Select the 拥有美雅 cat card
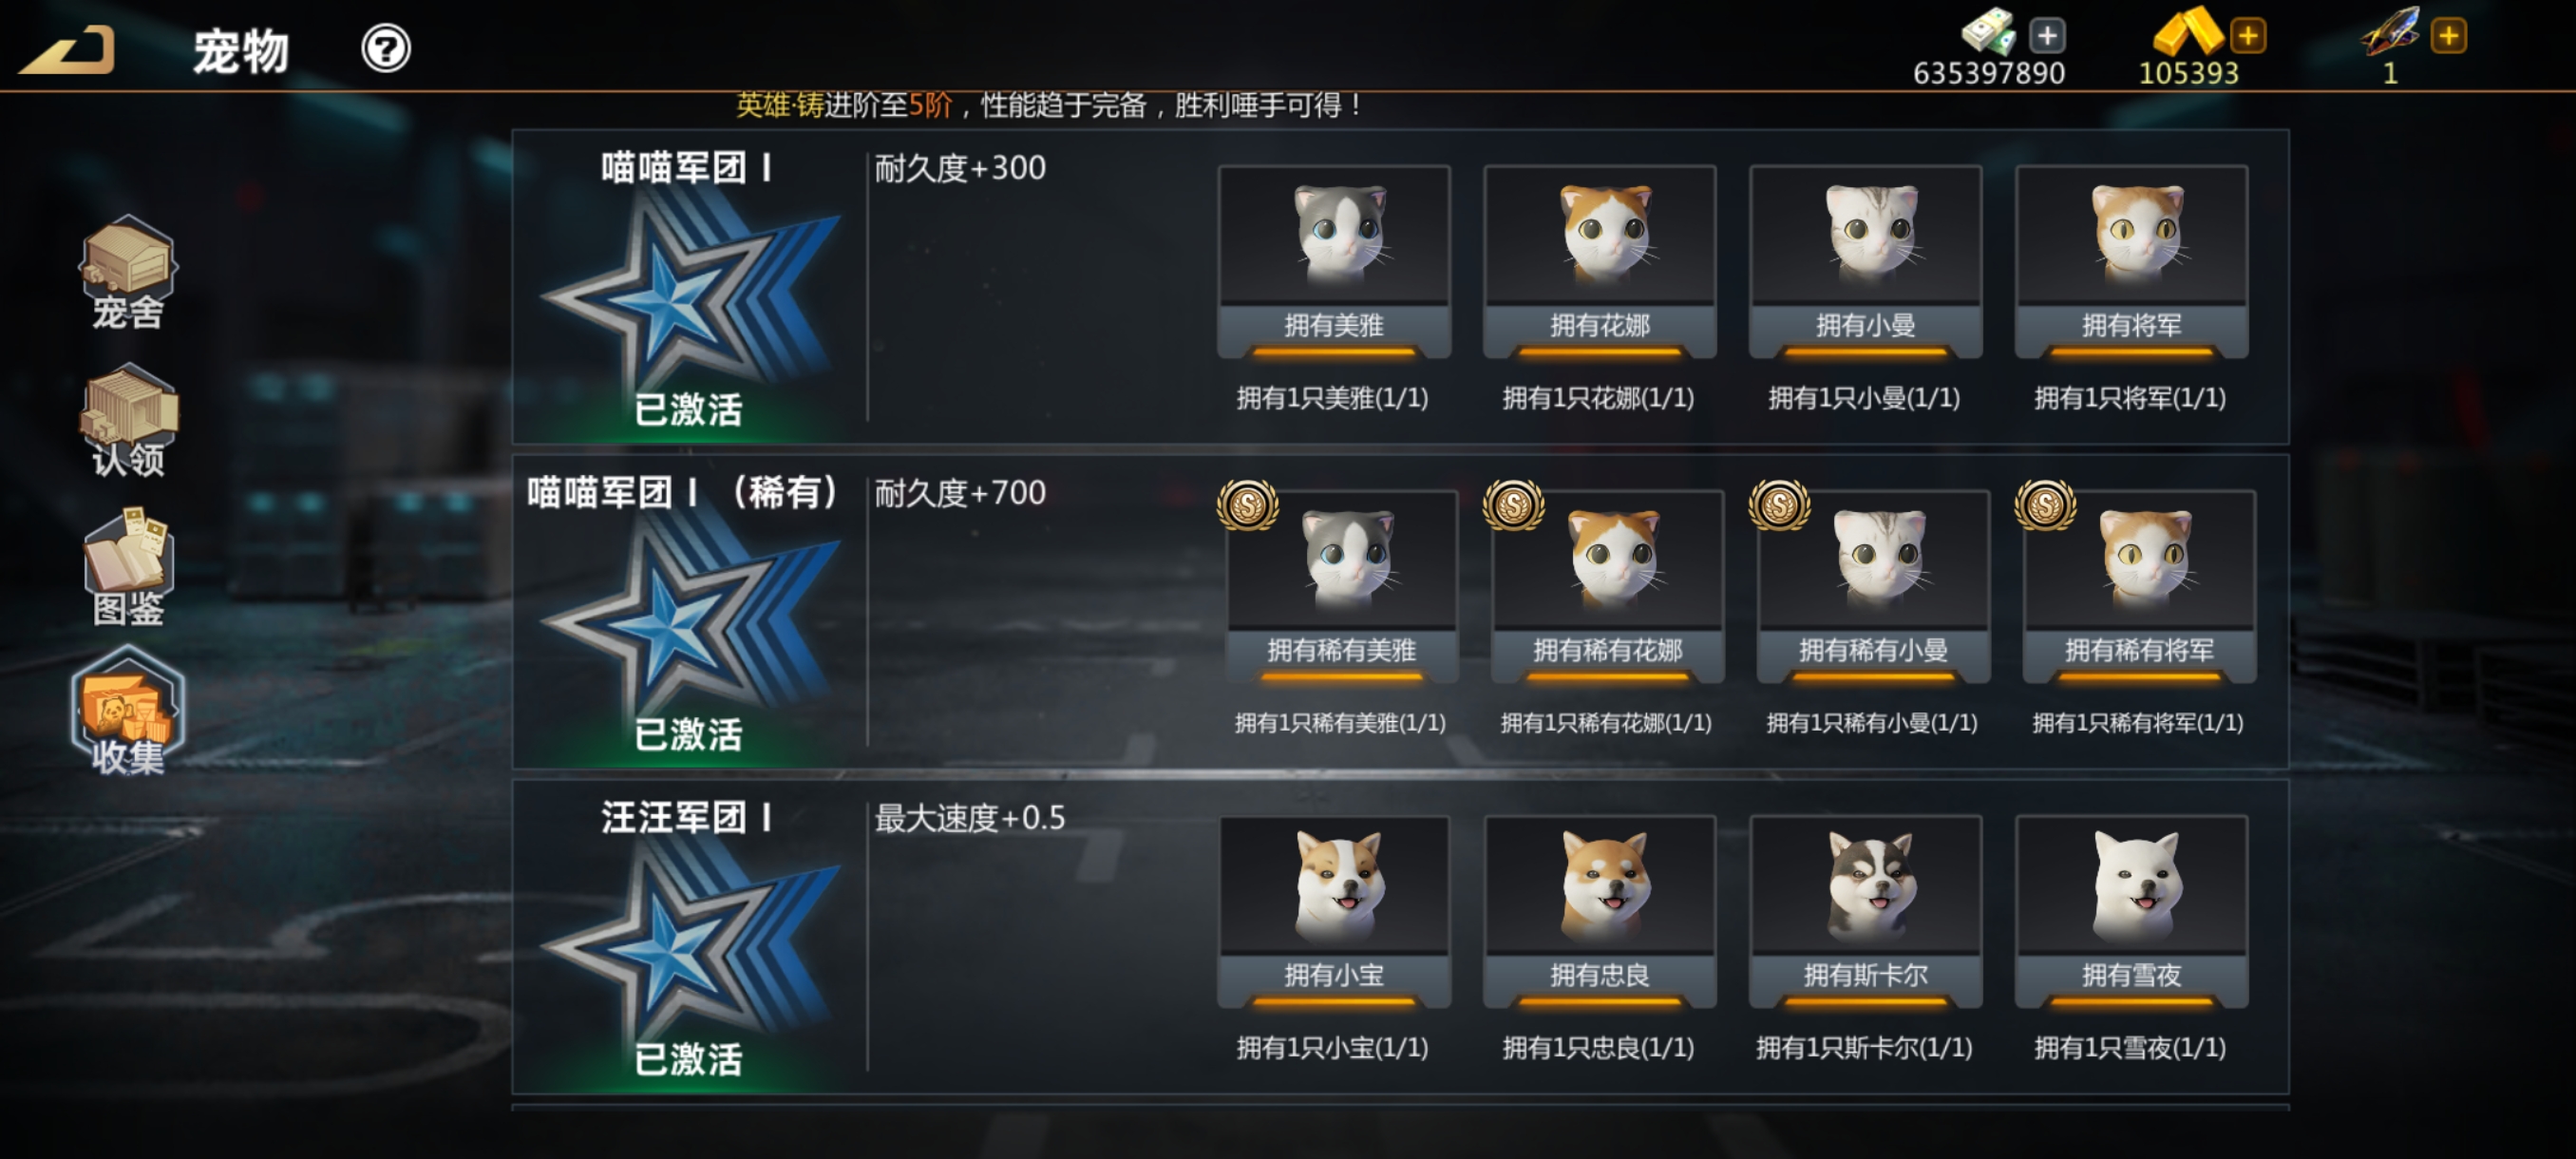 (1333, 262)
